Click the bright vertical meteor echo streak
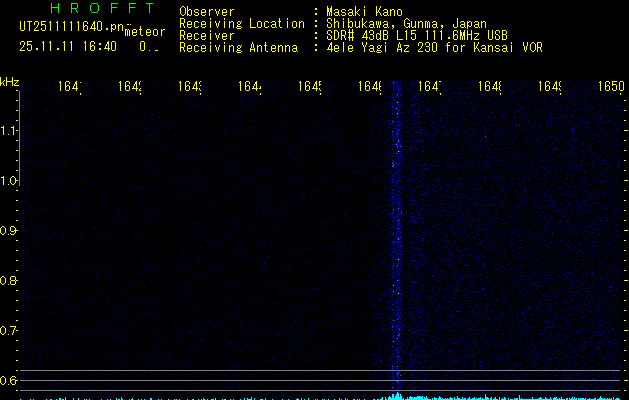This screenshot has height=400, width=629. 397,237
